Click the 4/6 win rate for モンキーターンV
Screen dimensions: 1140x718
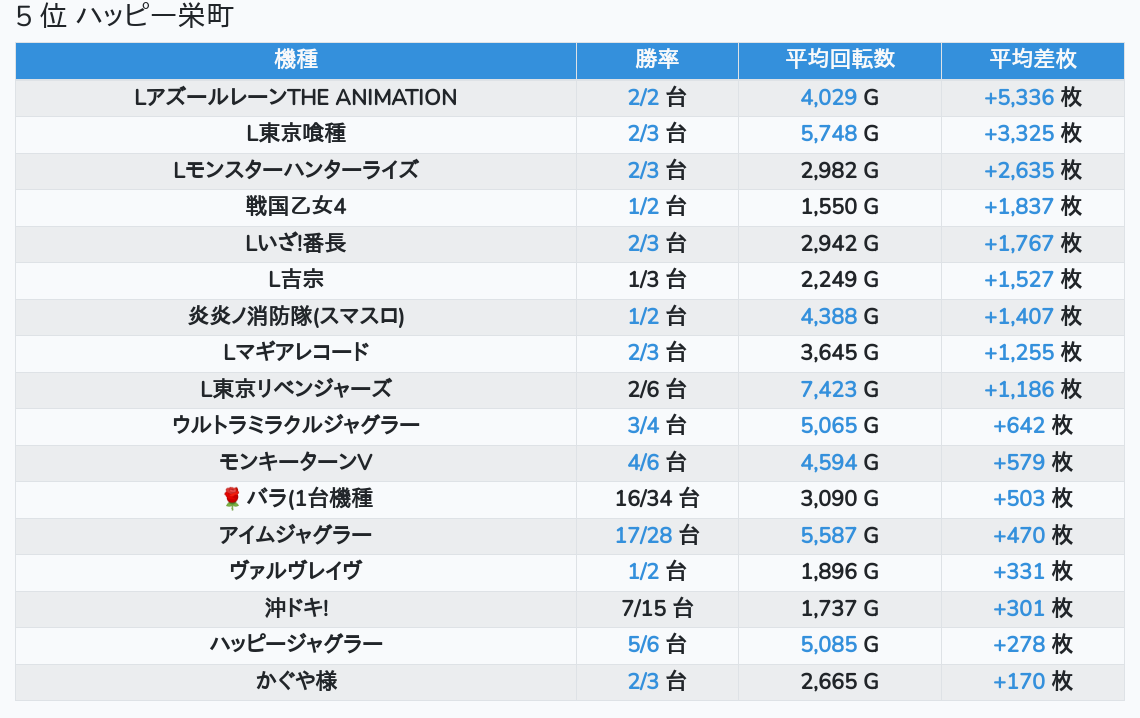(x=644, y=462)
